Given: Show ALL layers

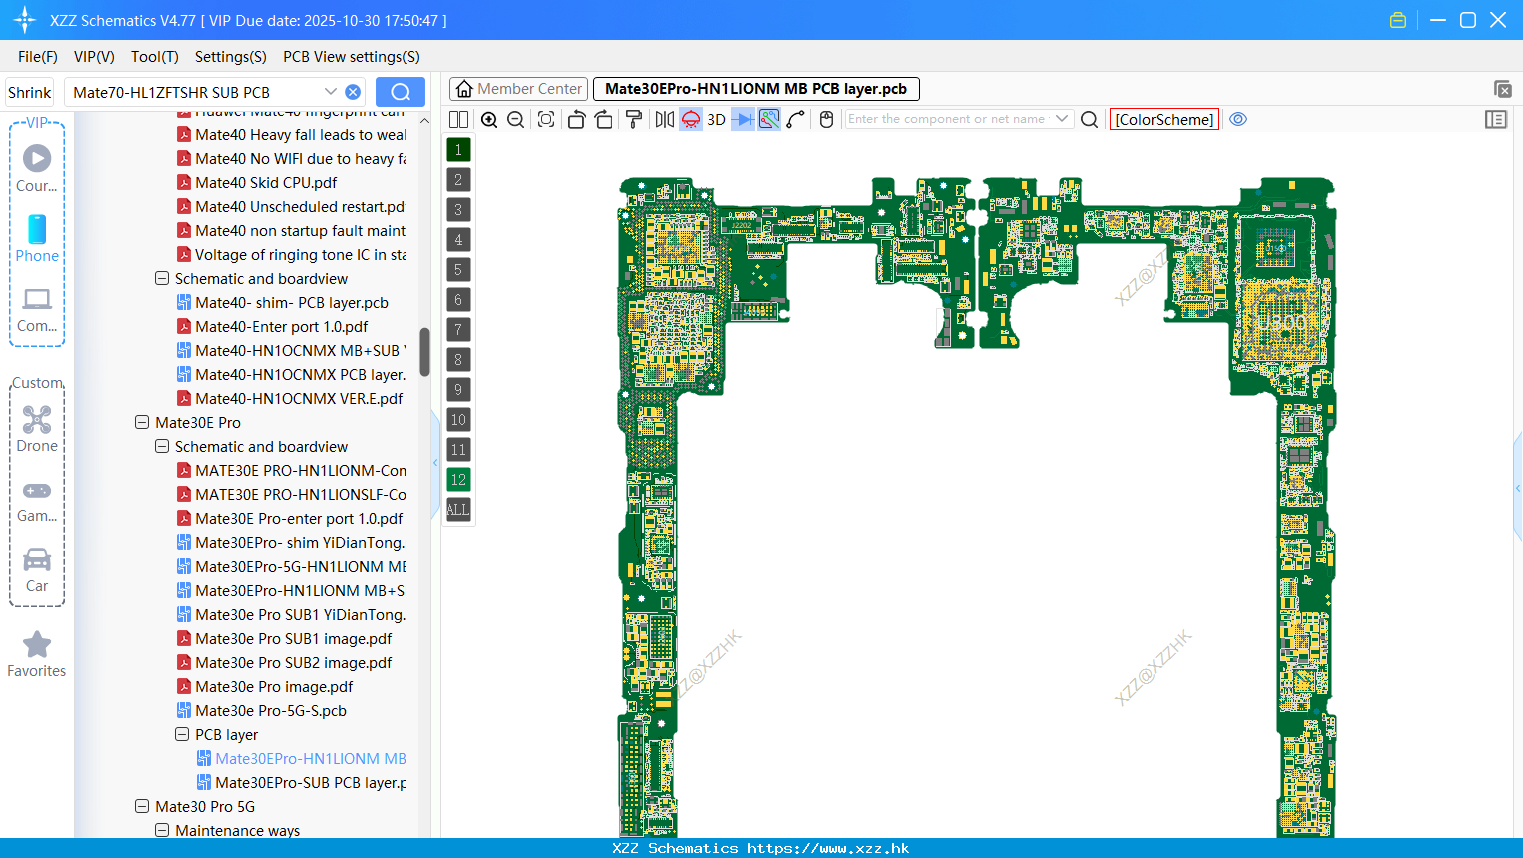Looking at the screenshot, I should (x=458, y=510).
